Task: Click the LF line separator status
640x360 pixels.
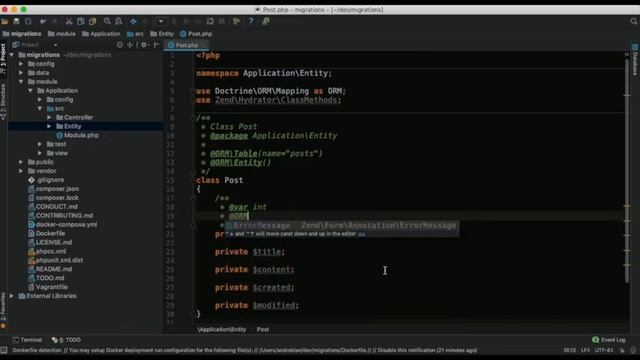Action: click(x=585, y=350)
